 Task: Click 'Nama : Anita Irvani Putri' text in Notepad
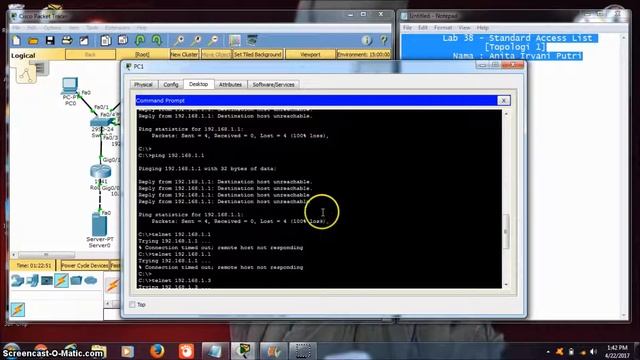tap(517, 56)
